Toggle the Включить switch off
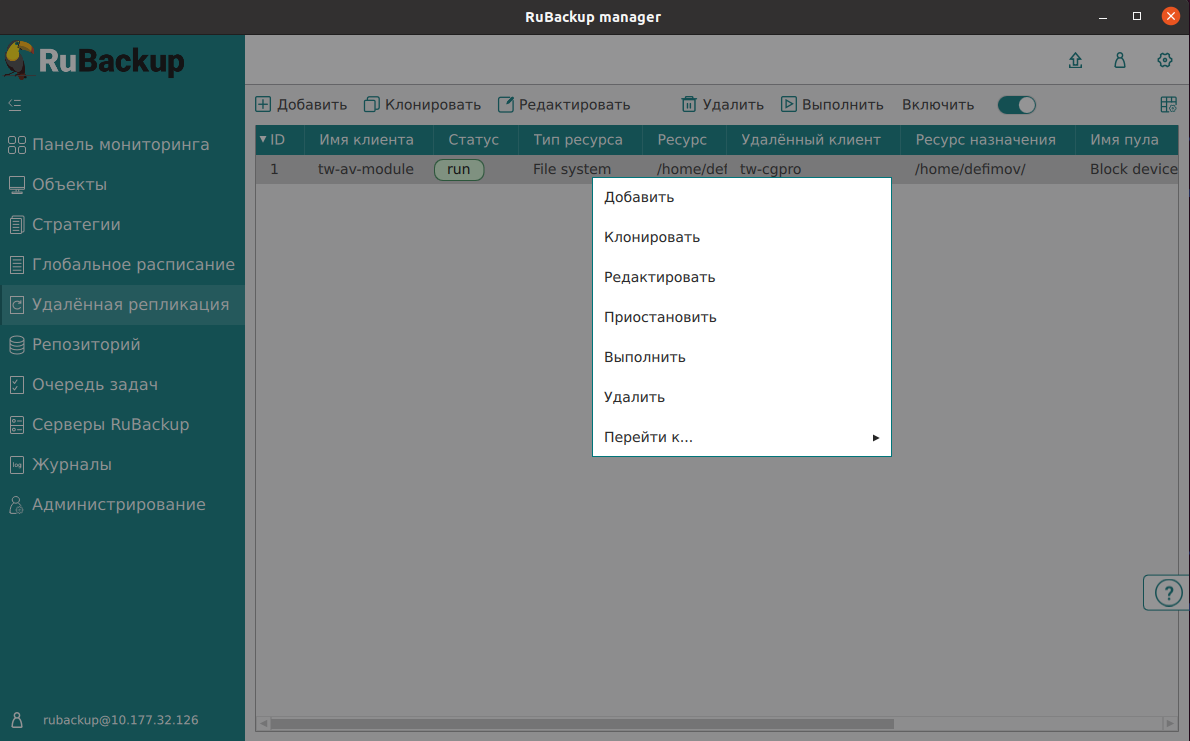Image resolution: width=1190 pixels, height=741 pixels. click(1016, 105)
